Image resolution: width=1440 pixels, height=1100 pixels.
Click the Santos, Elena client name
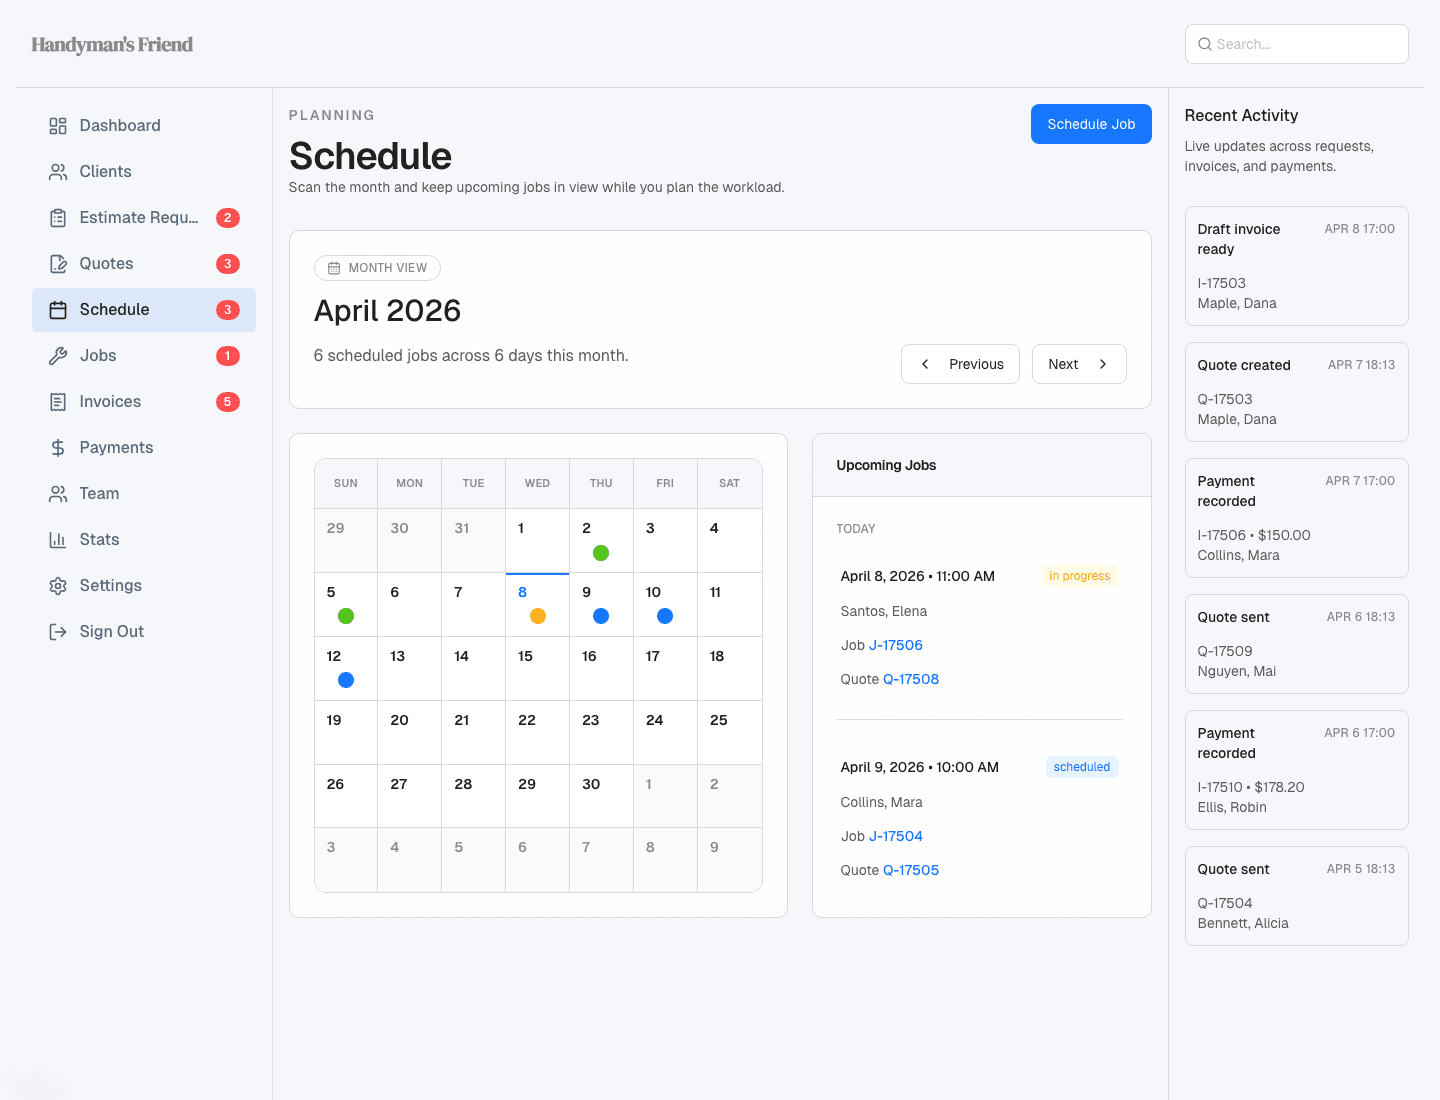point(884,611)
